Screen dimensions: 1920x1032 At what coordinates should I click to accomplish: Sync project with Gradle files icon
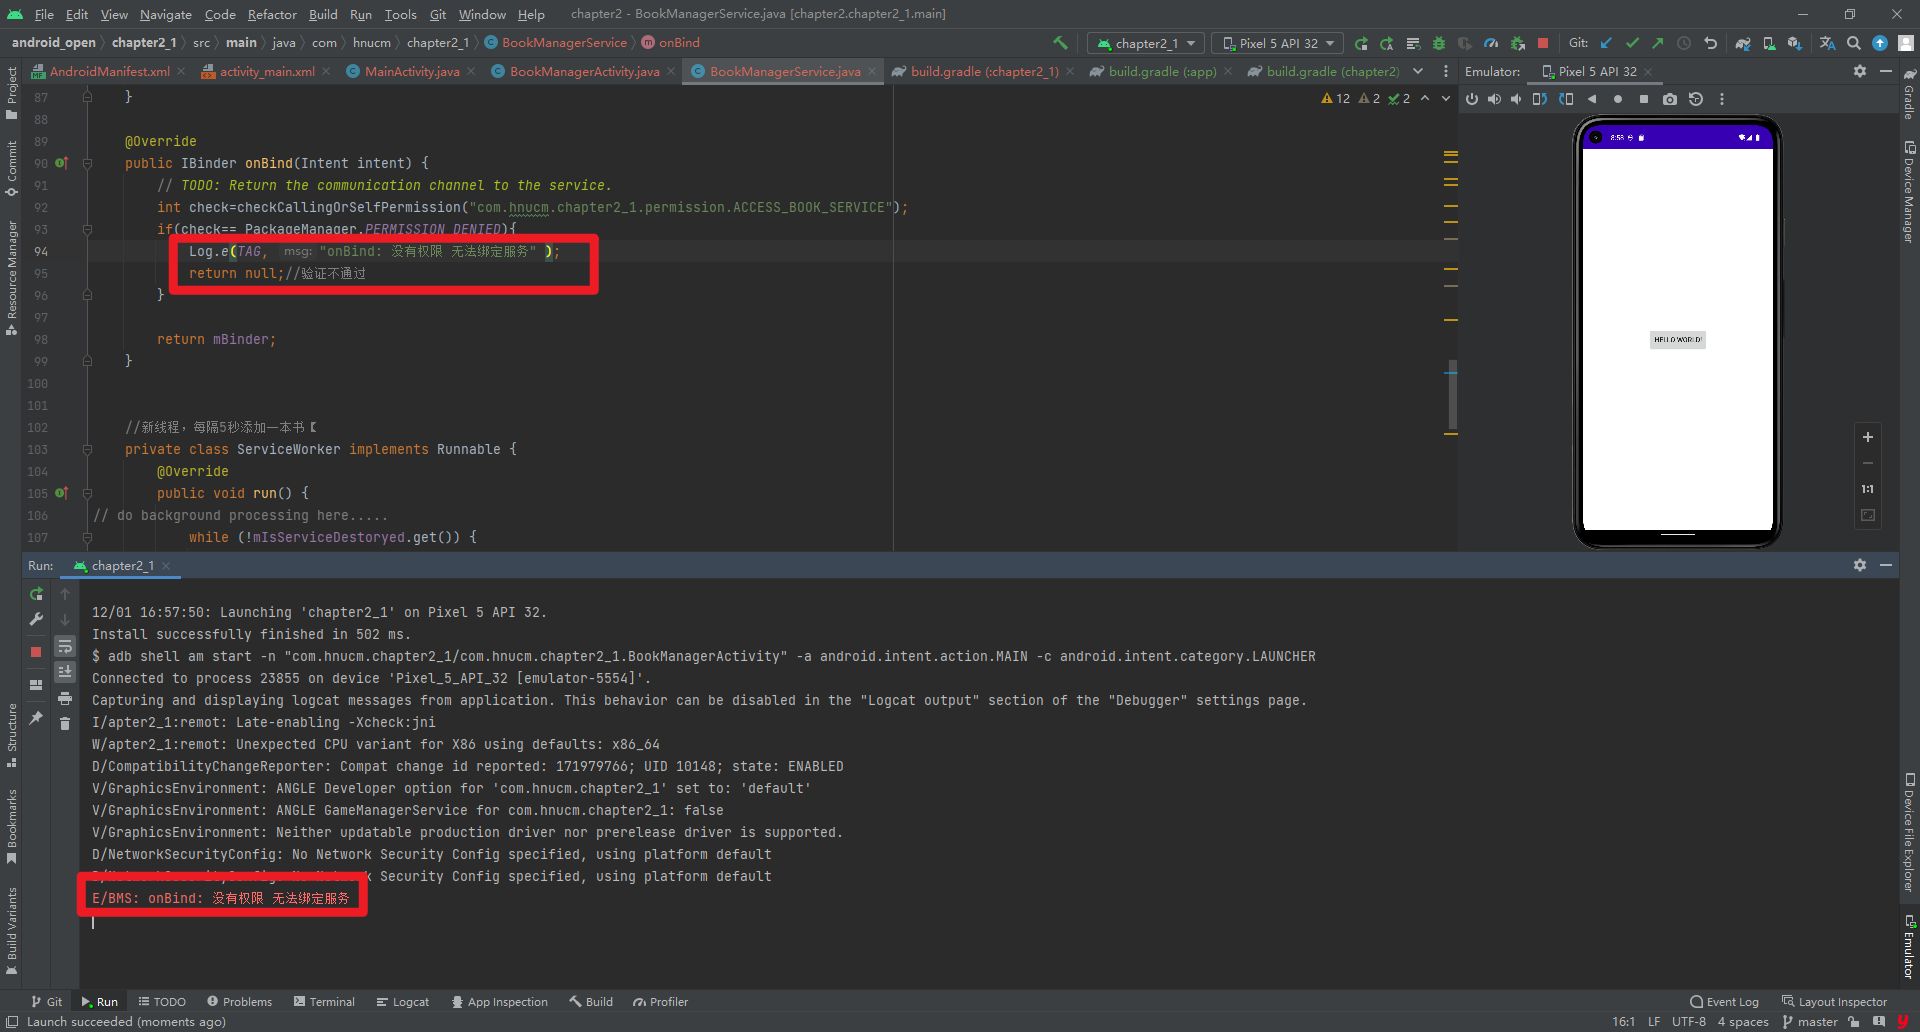tap(1743, 43)
